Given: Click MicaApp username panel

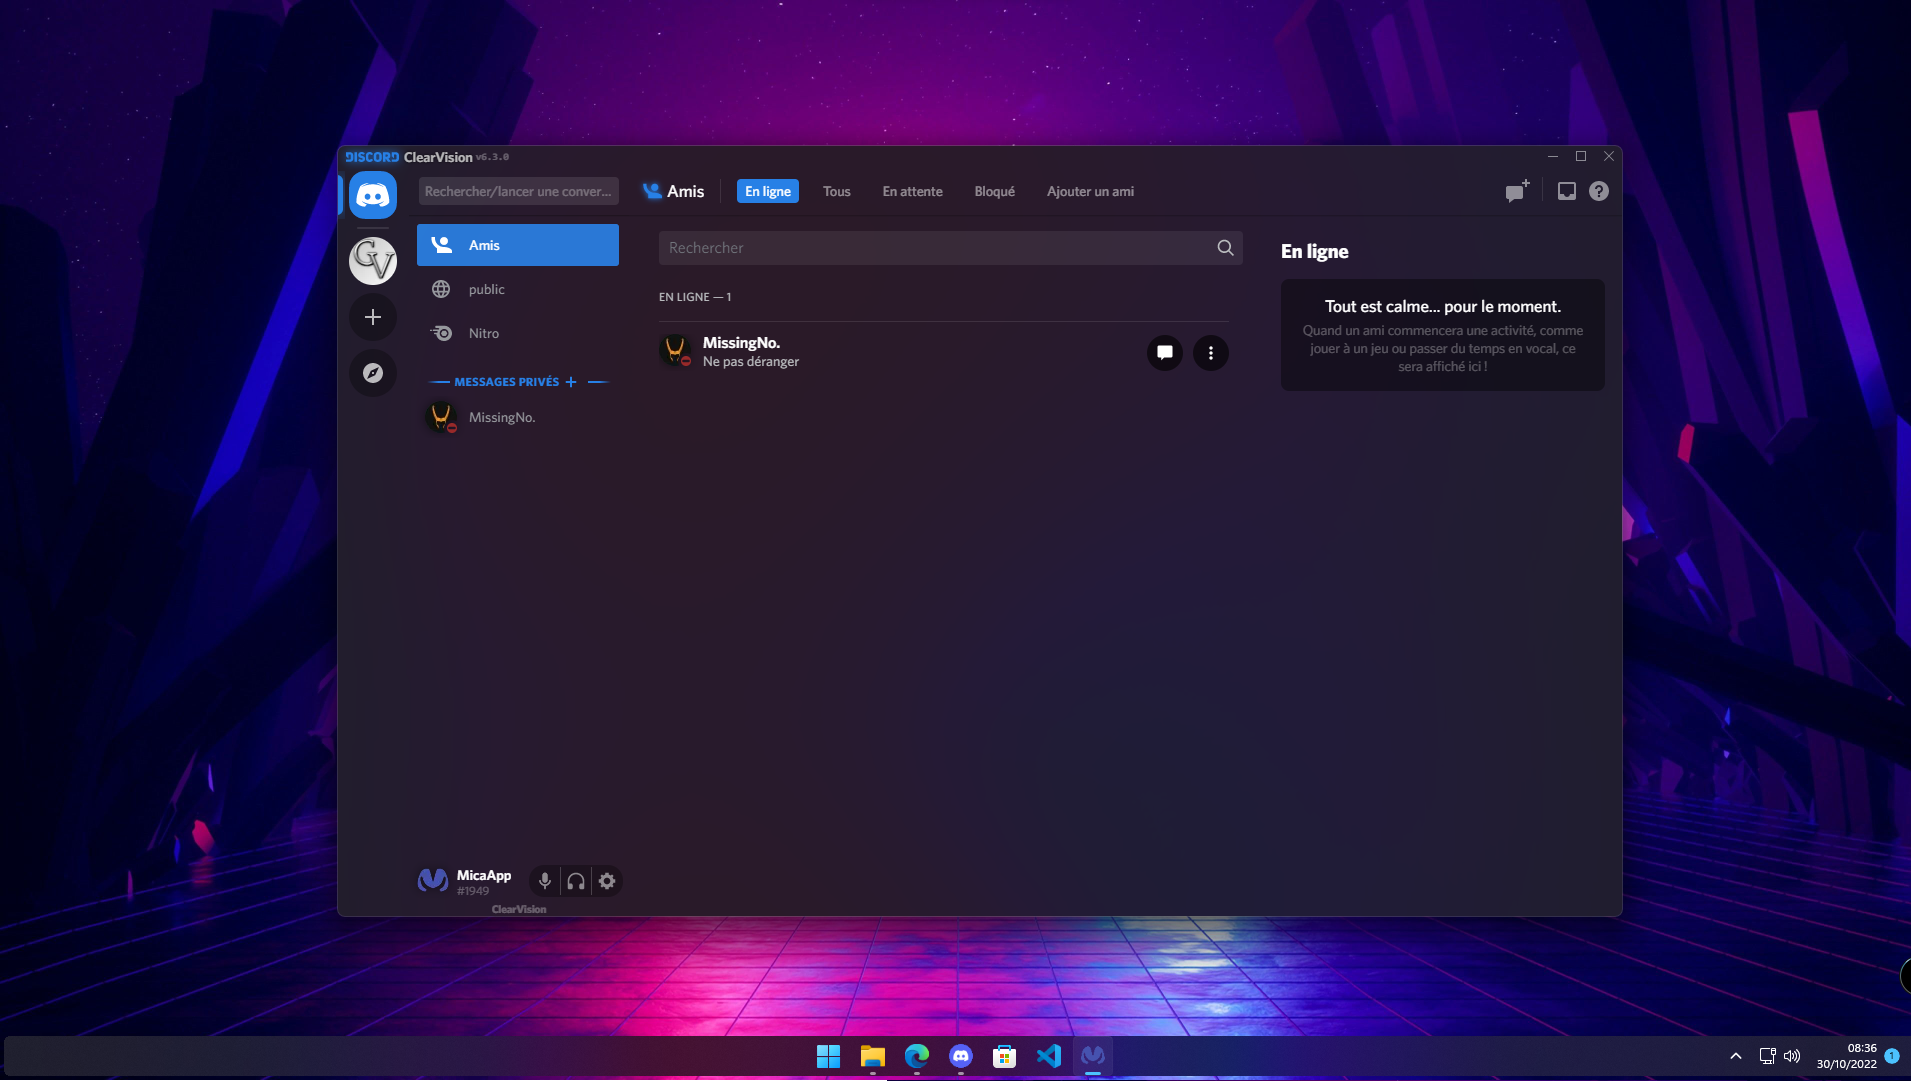Looking at the screenshot, I should (x=484, y=881).
